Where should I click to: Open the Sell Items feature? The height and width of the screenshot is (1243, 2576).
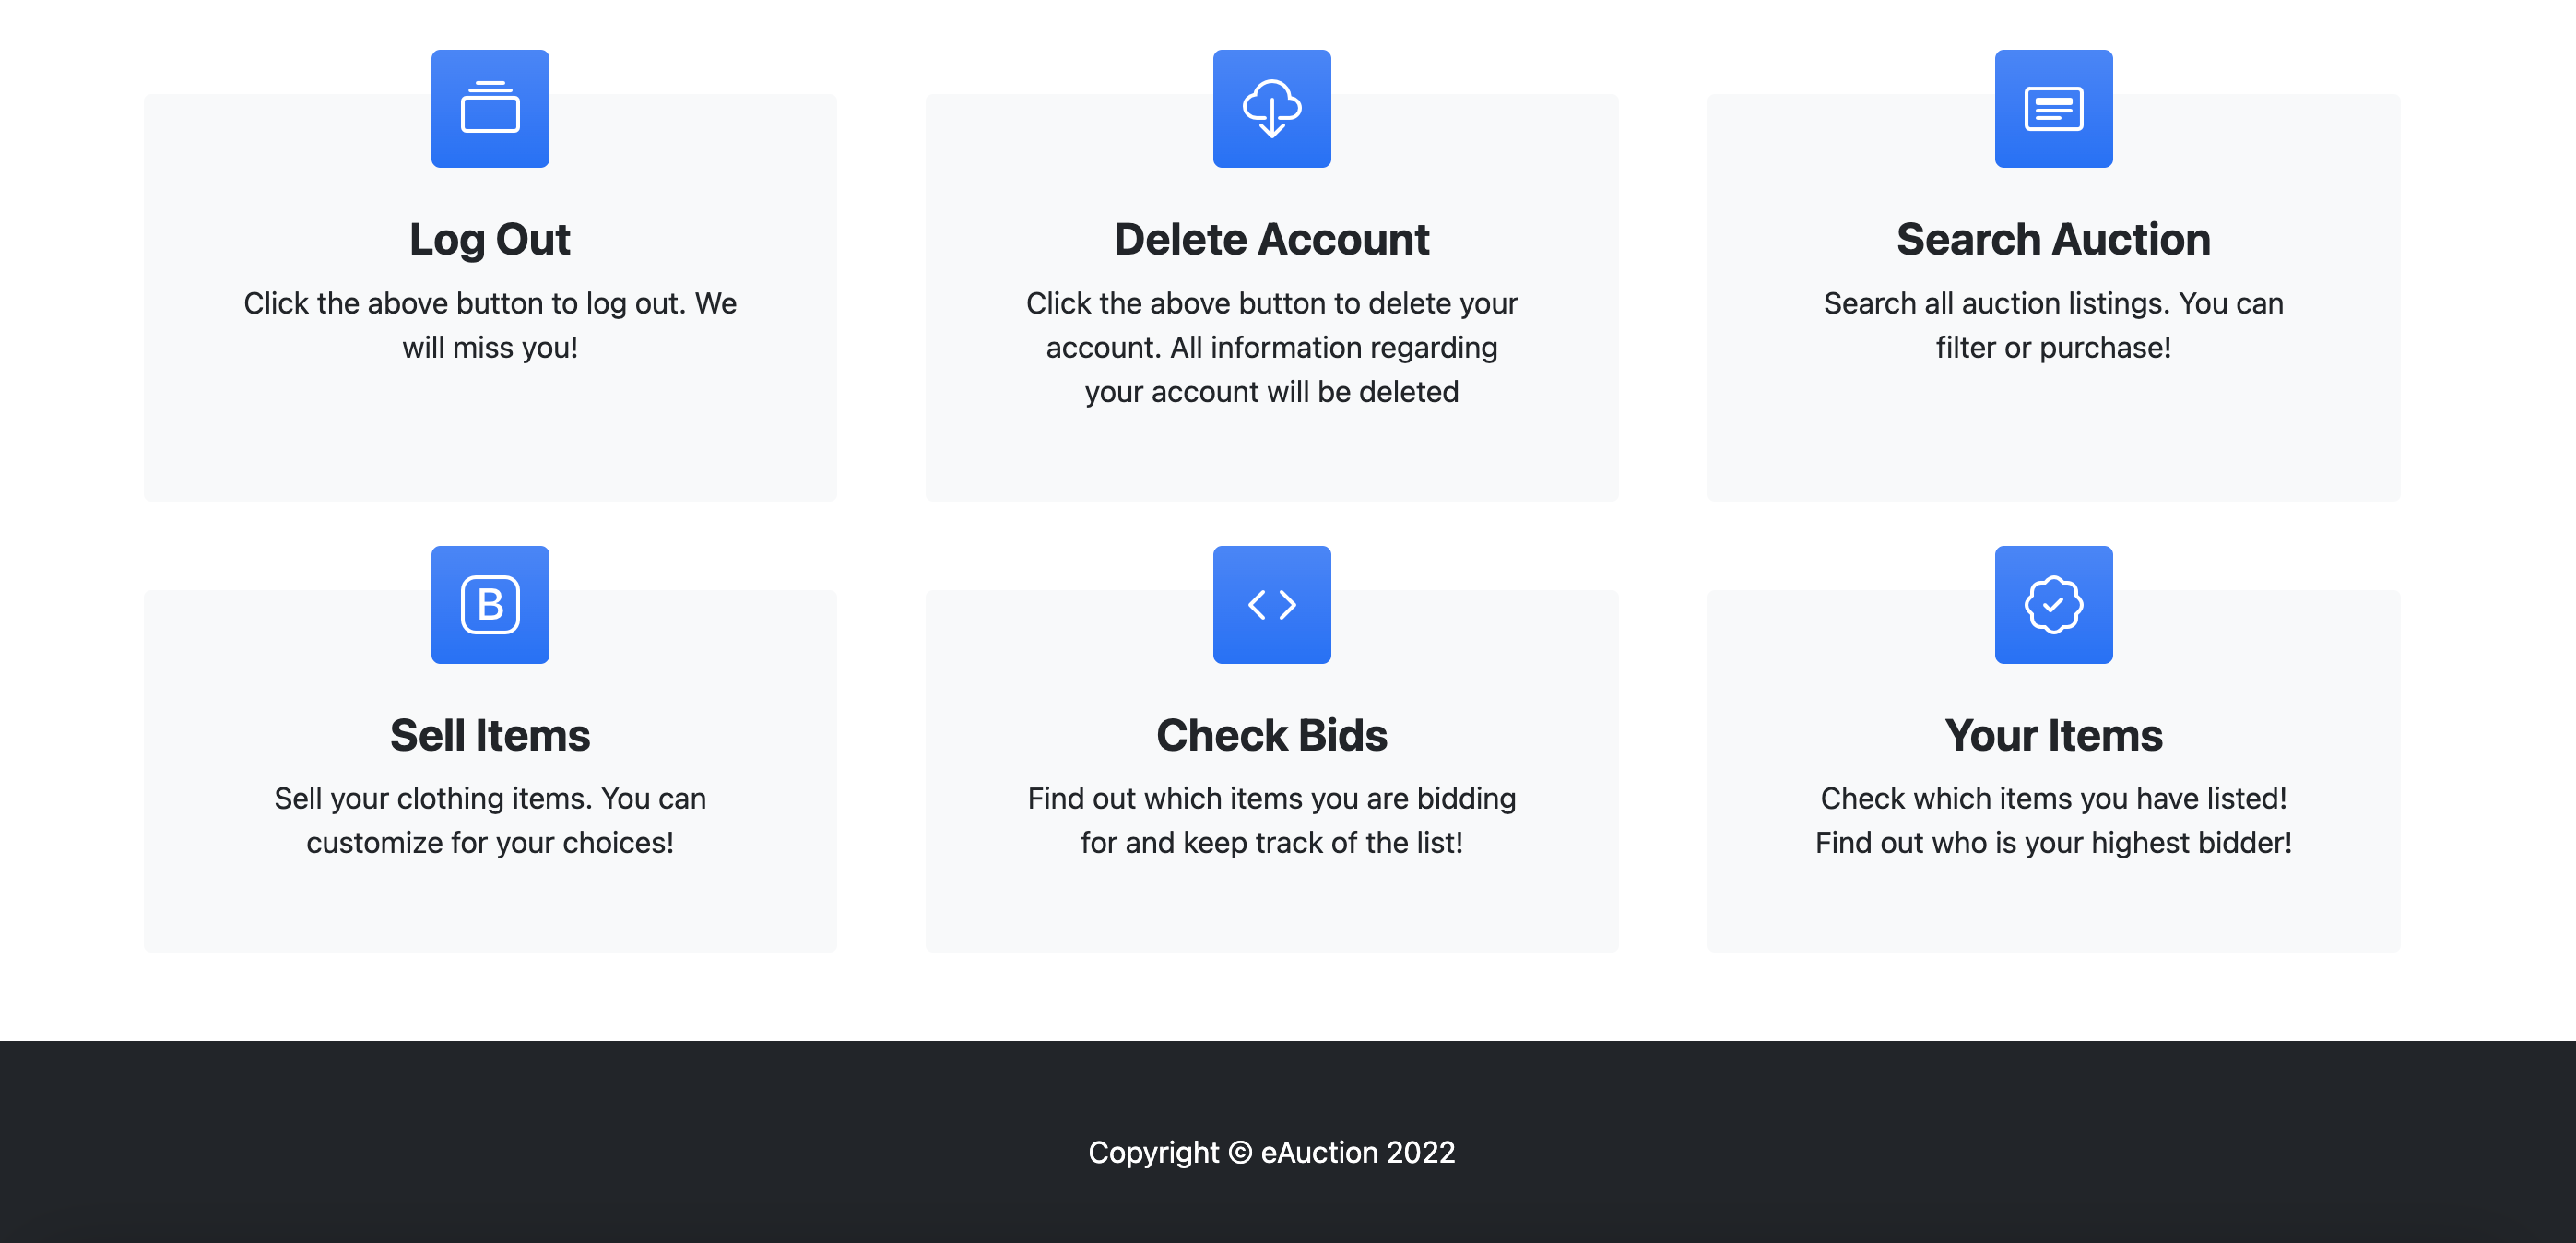tap(490, 735)
